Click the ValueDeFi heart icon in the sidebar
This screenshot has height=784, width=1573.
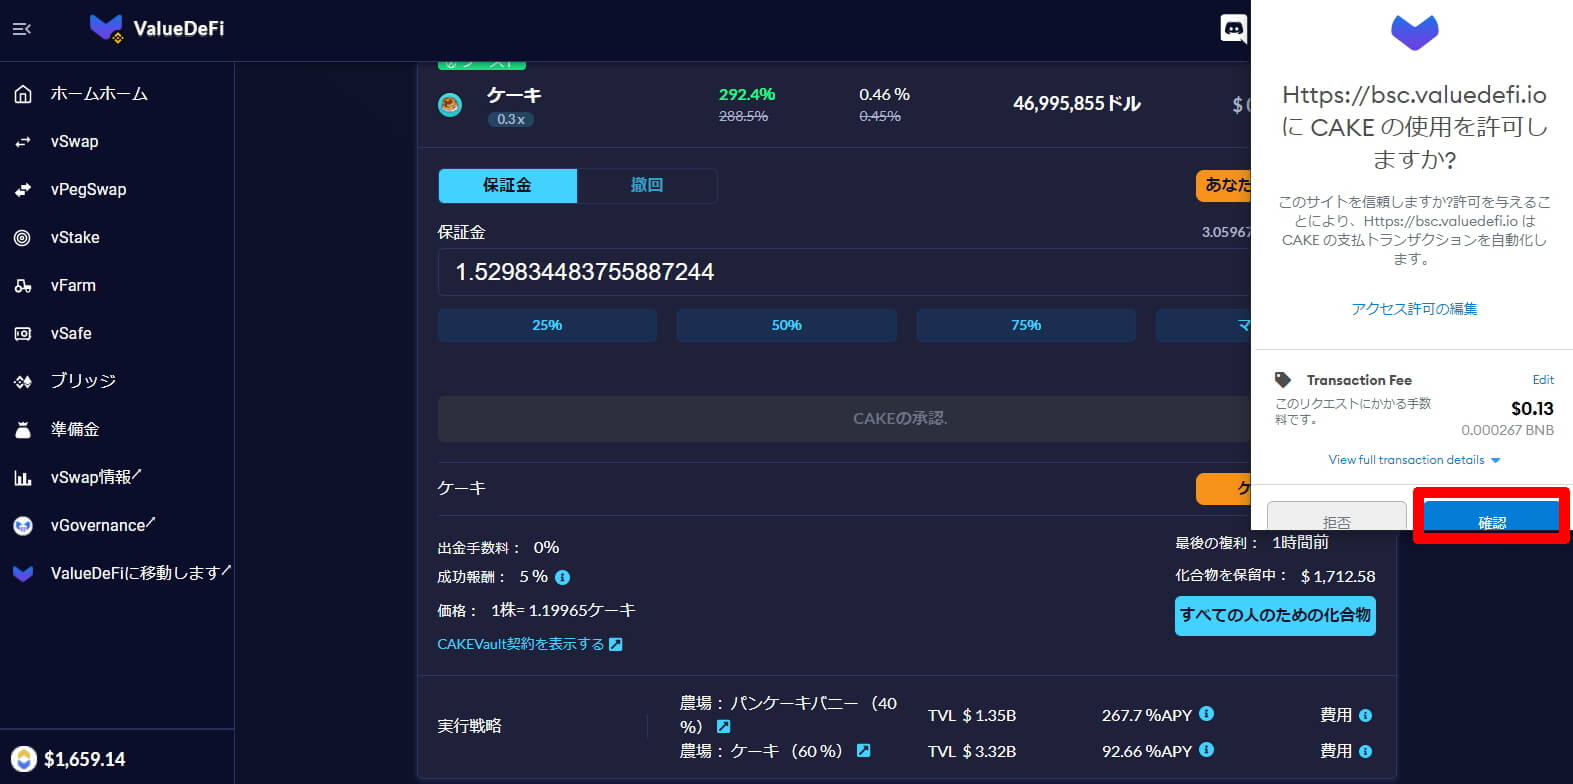(x=23, y=574)
